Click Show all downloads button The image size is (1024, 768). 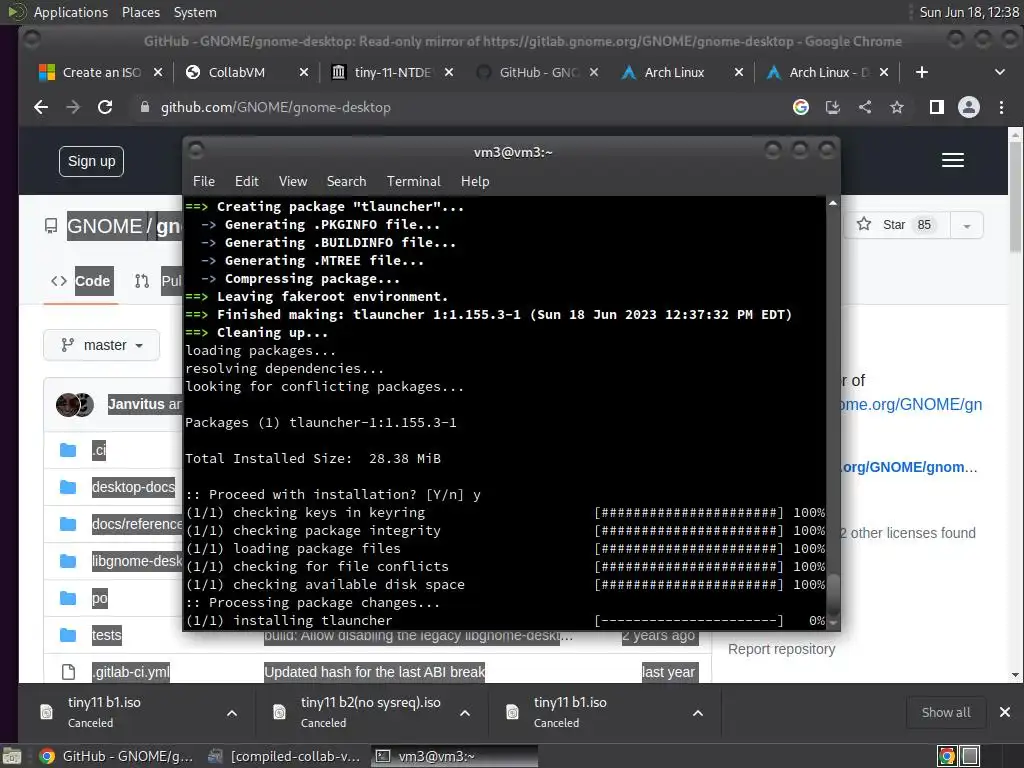coord(946,712)
